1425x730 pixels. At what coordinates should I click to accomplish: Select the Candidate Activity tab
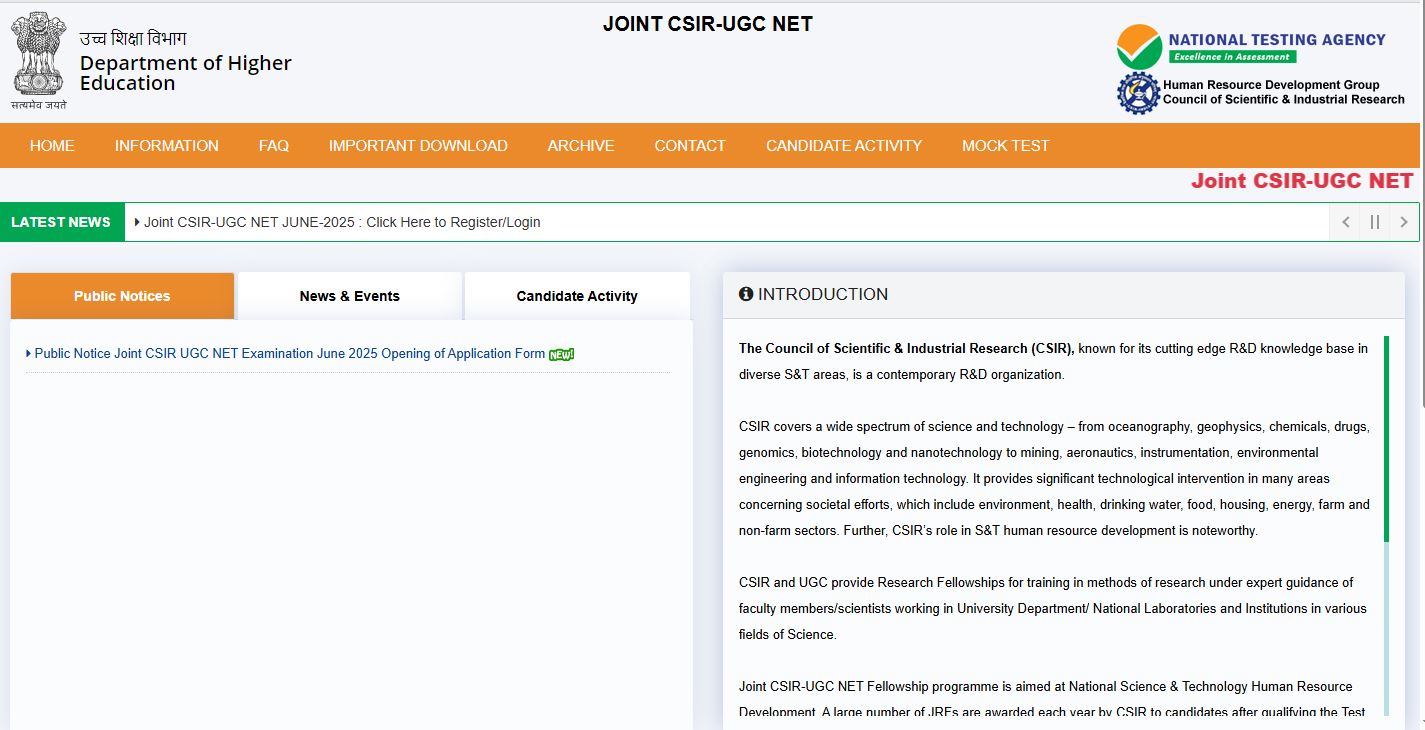click(577, 295)
